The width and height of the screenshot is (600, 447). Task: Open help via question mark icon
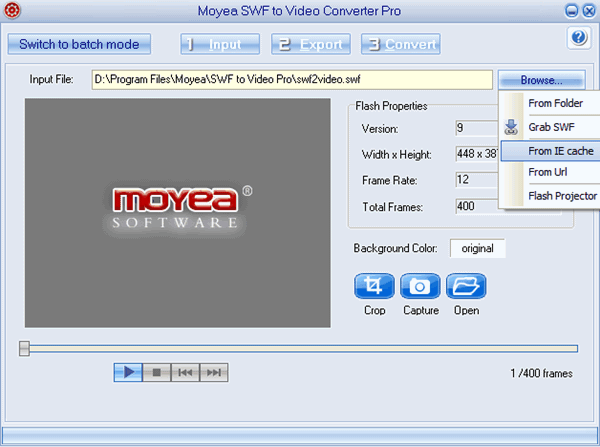(x=579, y=38)
